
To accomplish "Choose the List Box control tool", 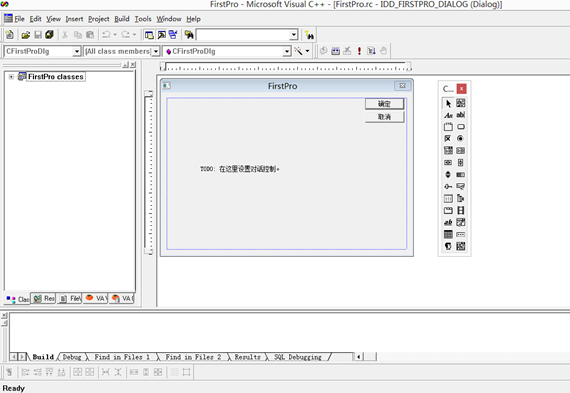I will click(461, 151).
